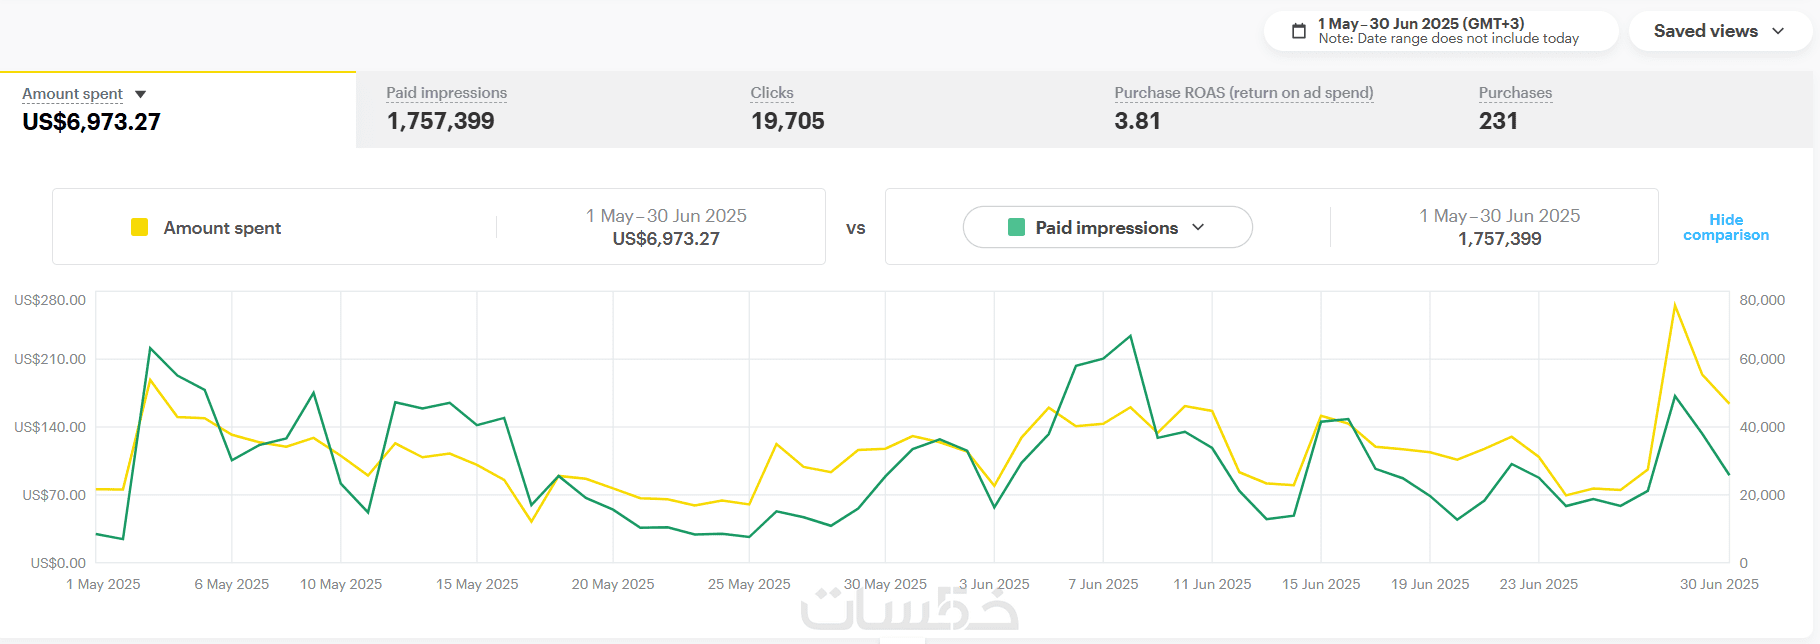
Task: Click the chevron beside Saved views
Action: click(1778, 31)
